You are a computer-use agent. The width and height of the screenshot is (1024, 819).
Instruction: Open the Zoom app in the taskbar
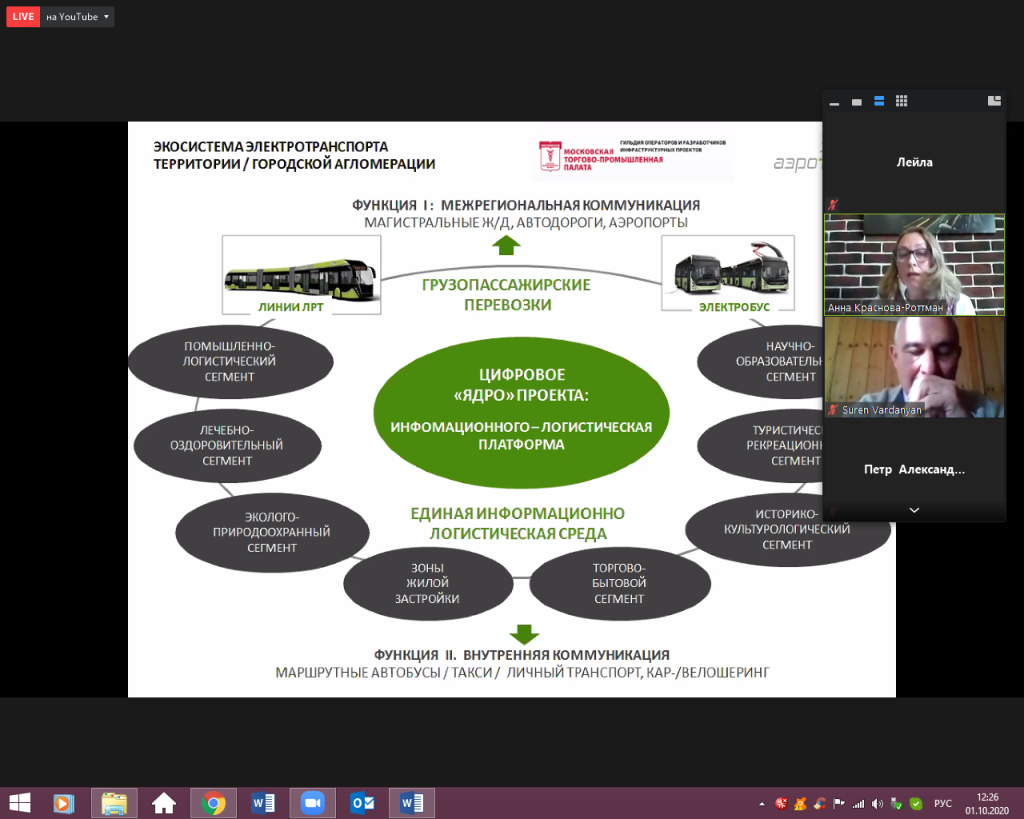[x=312, y=803]
